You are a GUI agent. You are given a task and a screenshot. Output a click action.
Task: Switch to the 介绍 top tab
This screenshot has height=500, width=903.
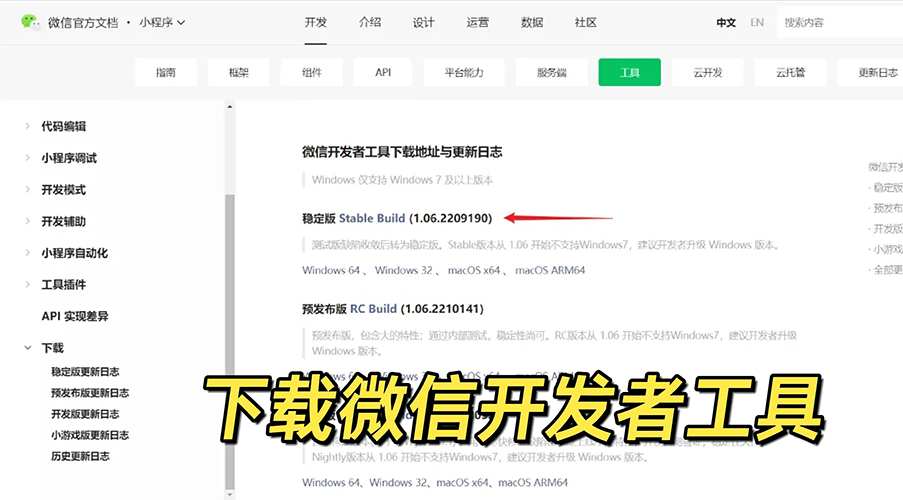(370, 22)
